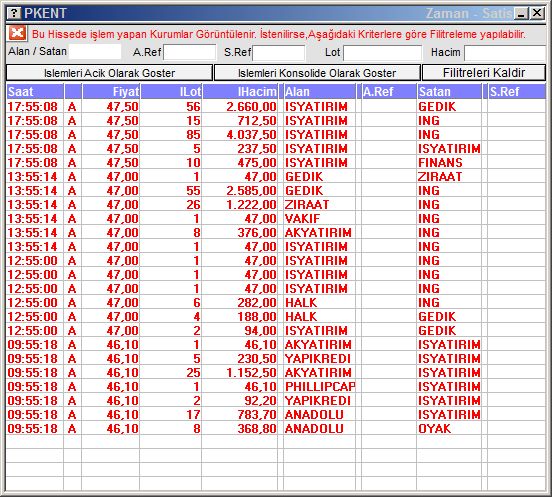Select buyer PHILLIPCAP cell
The width and height of the screenshot is (552, 497).
click(320, 386)
